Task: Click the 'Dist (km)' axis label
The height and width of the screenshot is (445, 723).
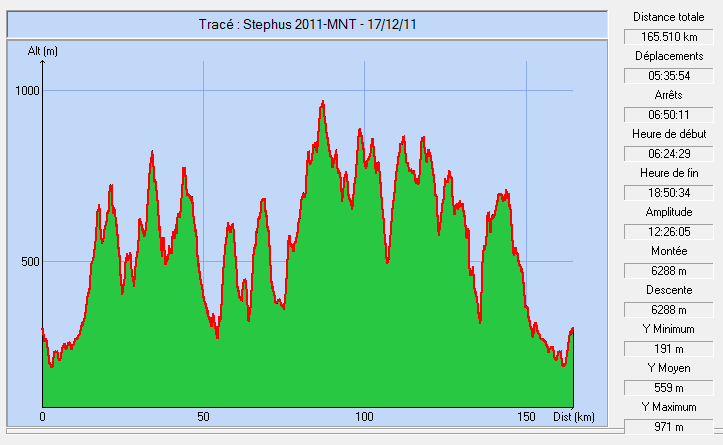Action: click(574, 417)
